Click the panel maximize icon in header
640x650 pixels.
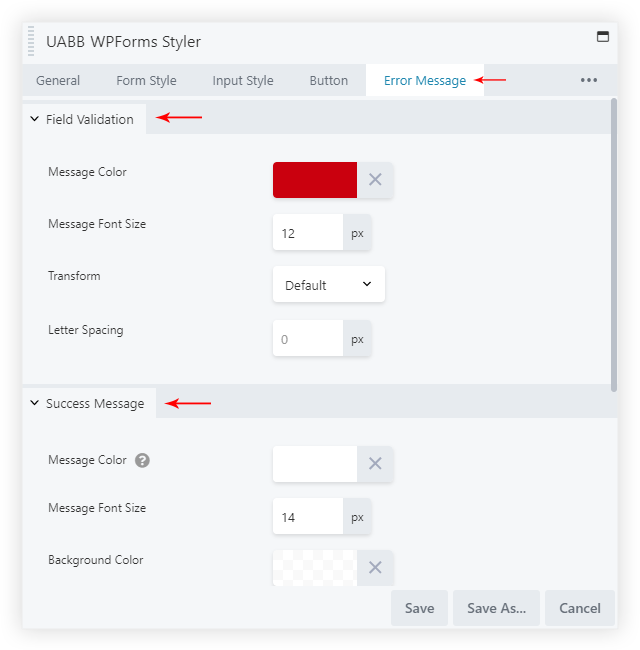[x=602, y=37]
